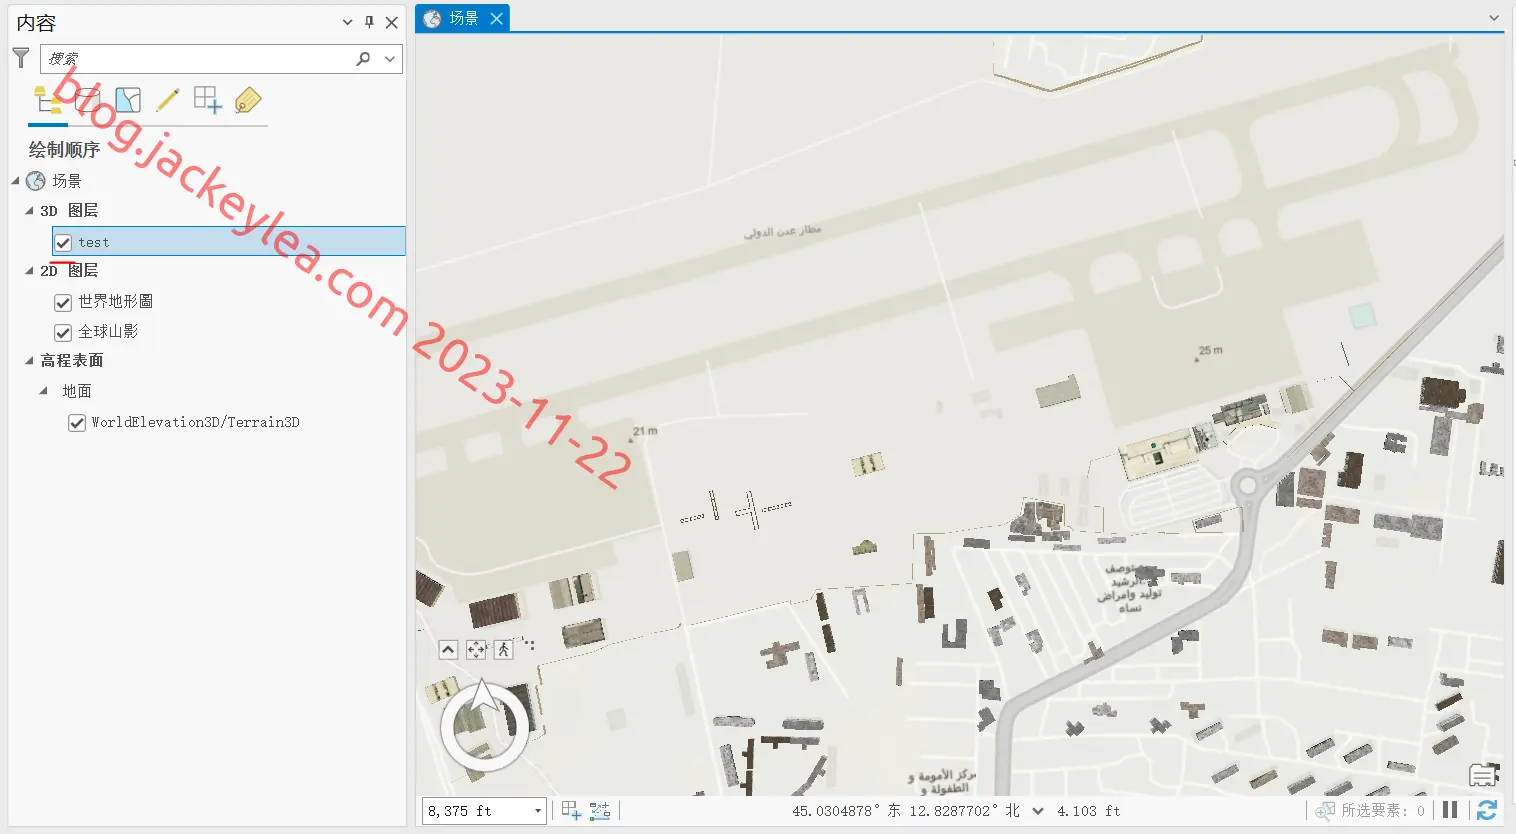Disable the WorldElevation3D/Terrain3D checkbox
The width and height of the screenshot is (1516, 834).
click(76, 423)
